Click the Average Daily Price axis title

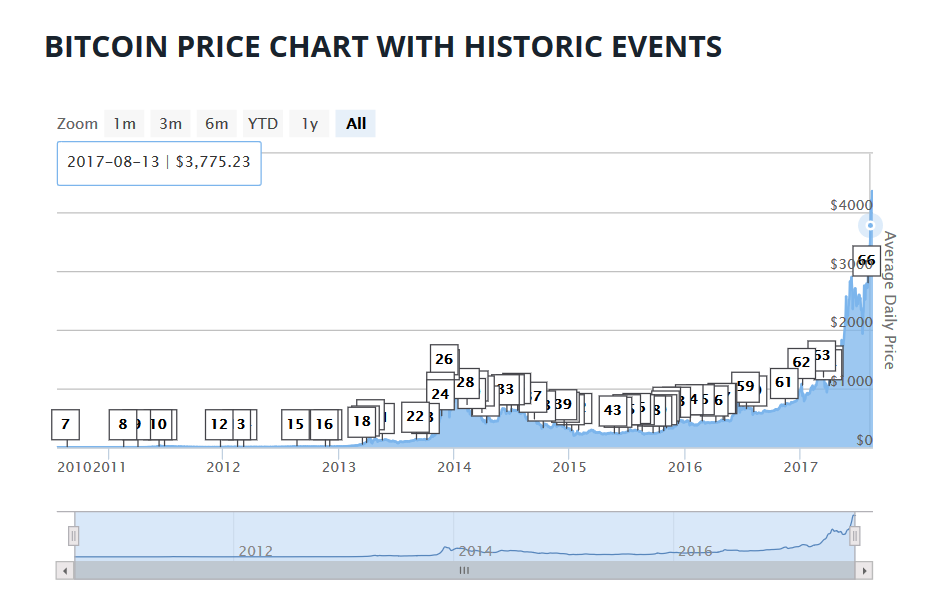pyautogui.click(x=889, y=300)
